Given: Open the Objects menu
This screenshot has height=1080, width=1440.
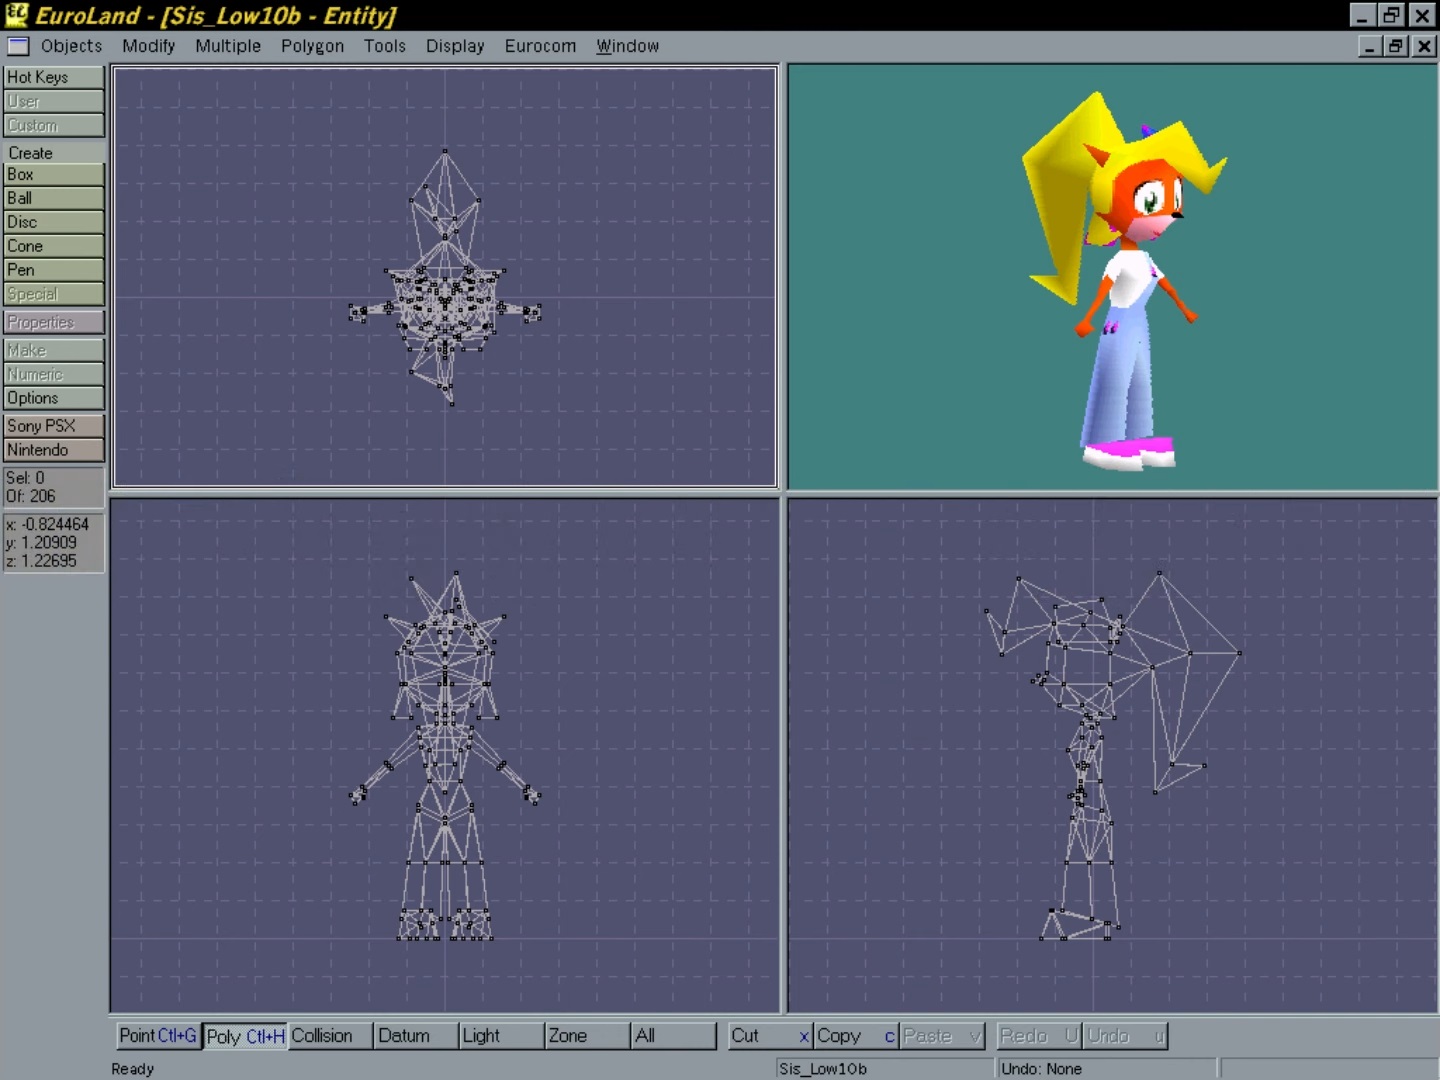Looking at the screenshot, I should click(x=71, y=46).
